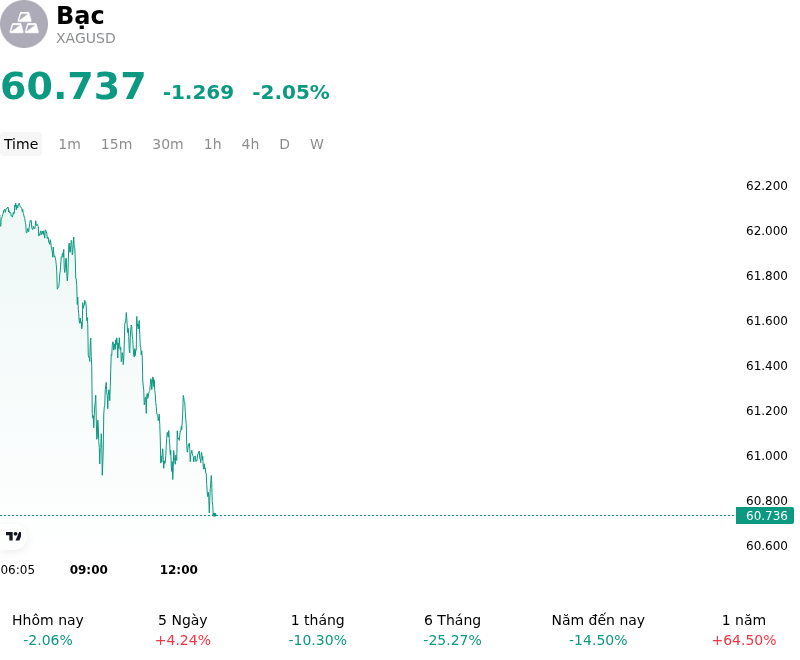Viewport: 800px width, 660px height.
Task: Select the 1 năm performance range
Action: point(744,630)
